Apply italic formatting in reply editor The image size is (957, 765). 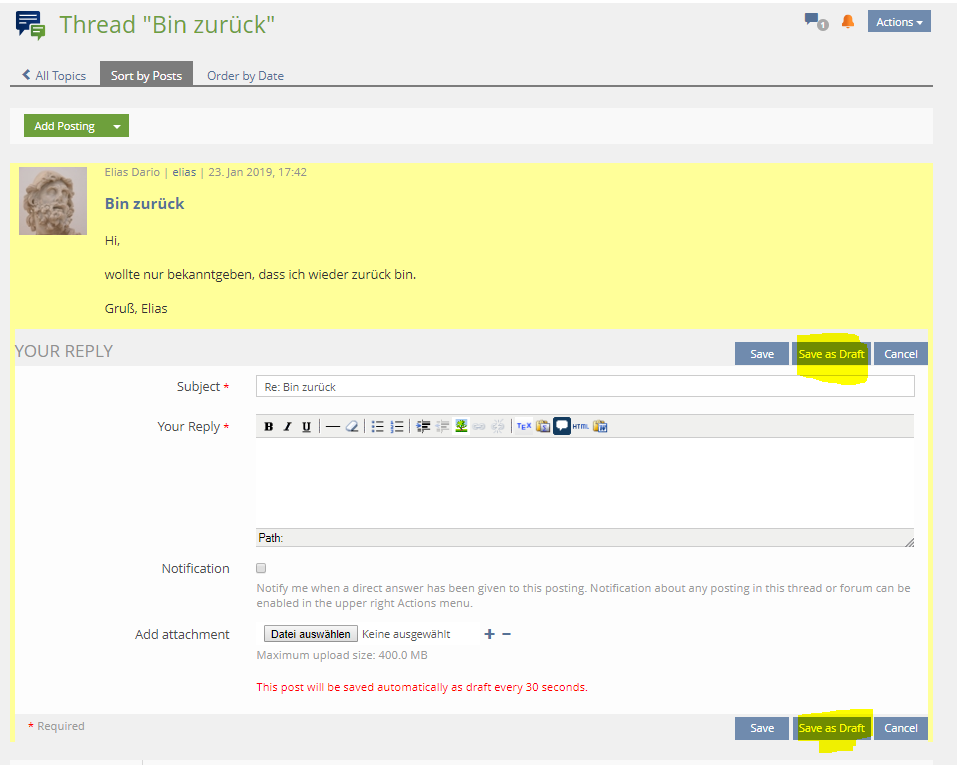(287, 426)
